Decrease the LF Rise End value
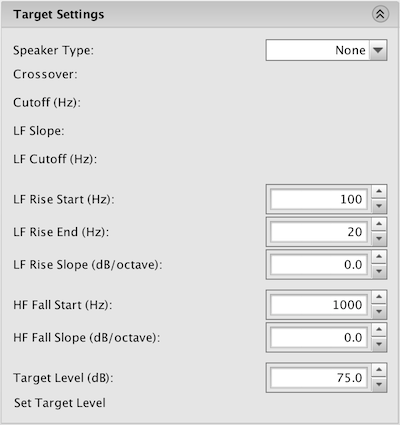The image size is (400, 425). (x=379, y=239)
